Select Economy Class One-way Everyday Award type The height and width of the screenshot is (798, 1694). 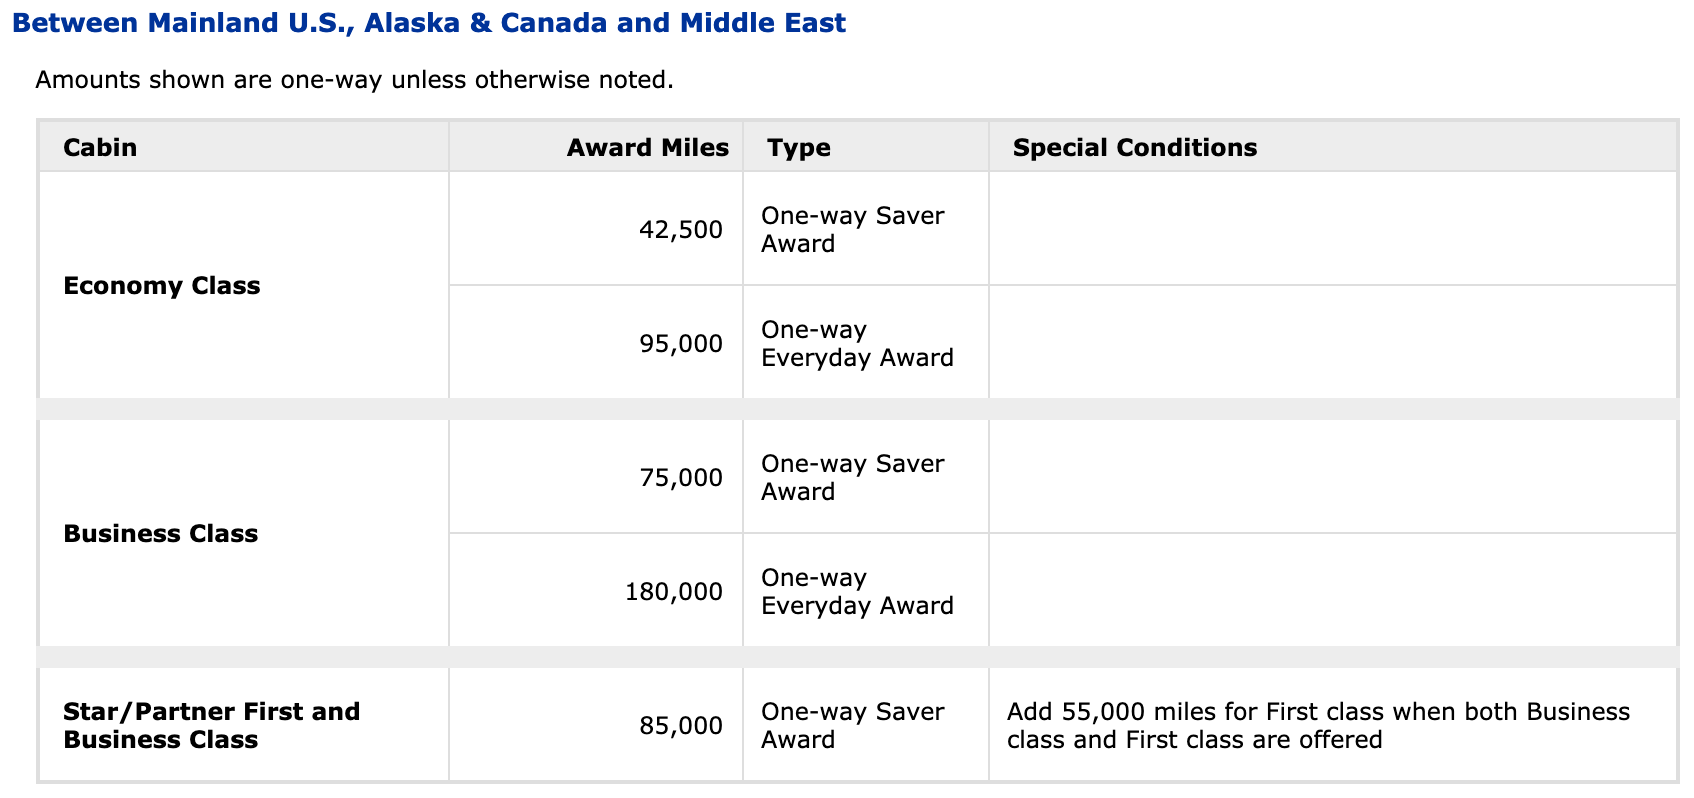tap(857, 344)
